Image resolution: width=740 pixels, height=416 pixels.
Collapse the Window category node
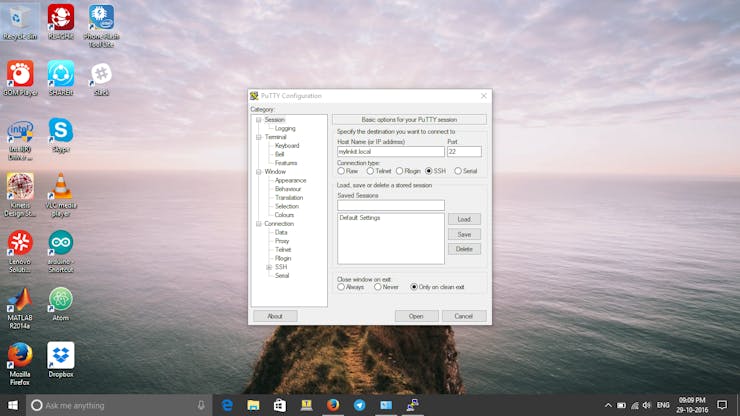(x=258, y=172)
